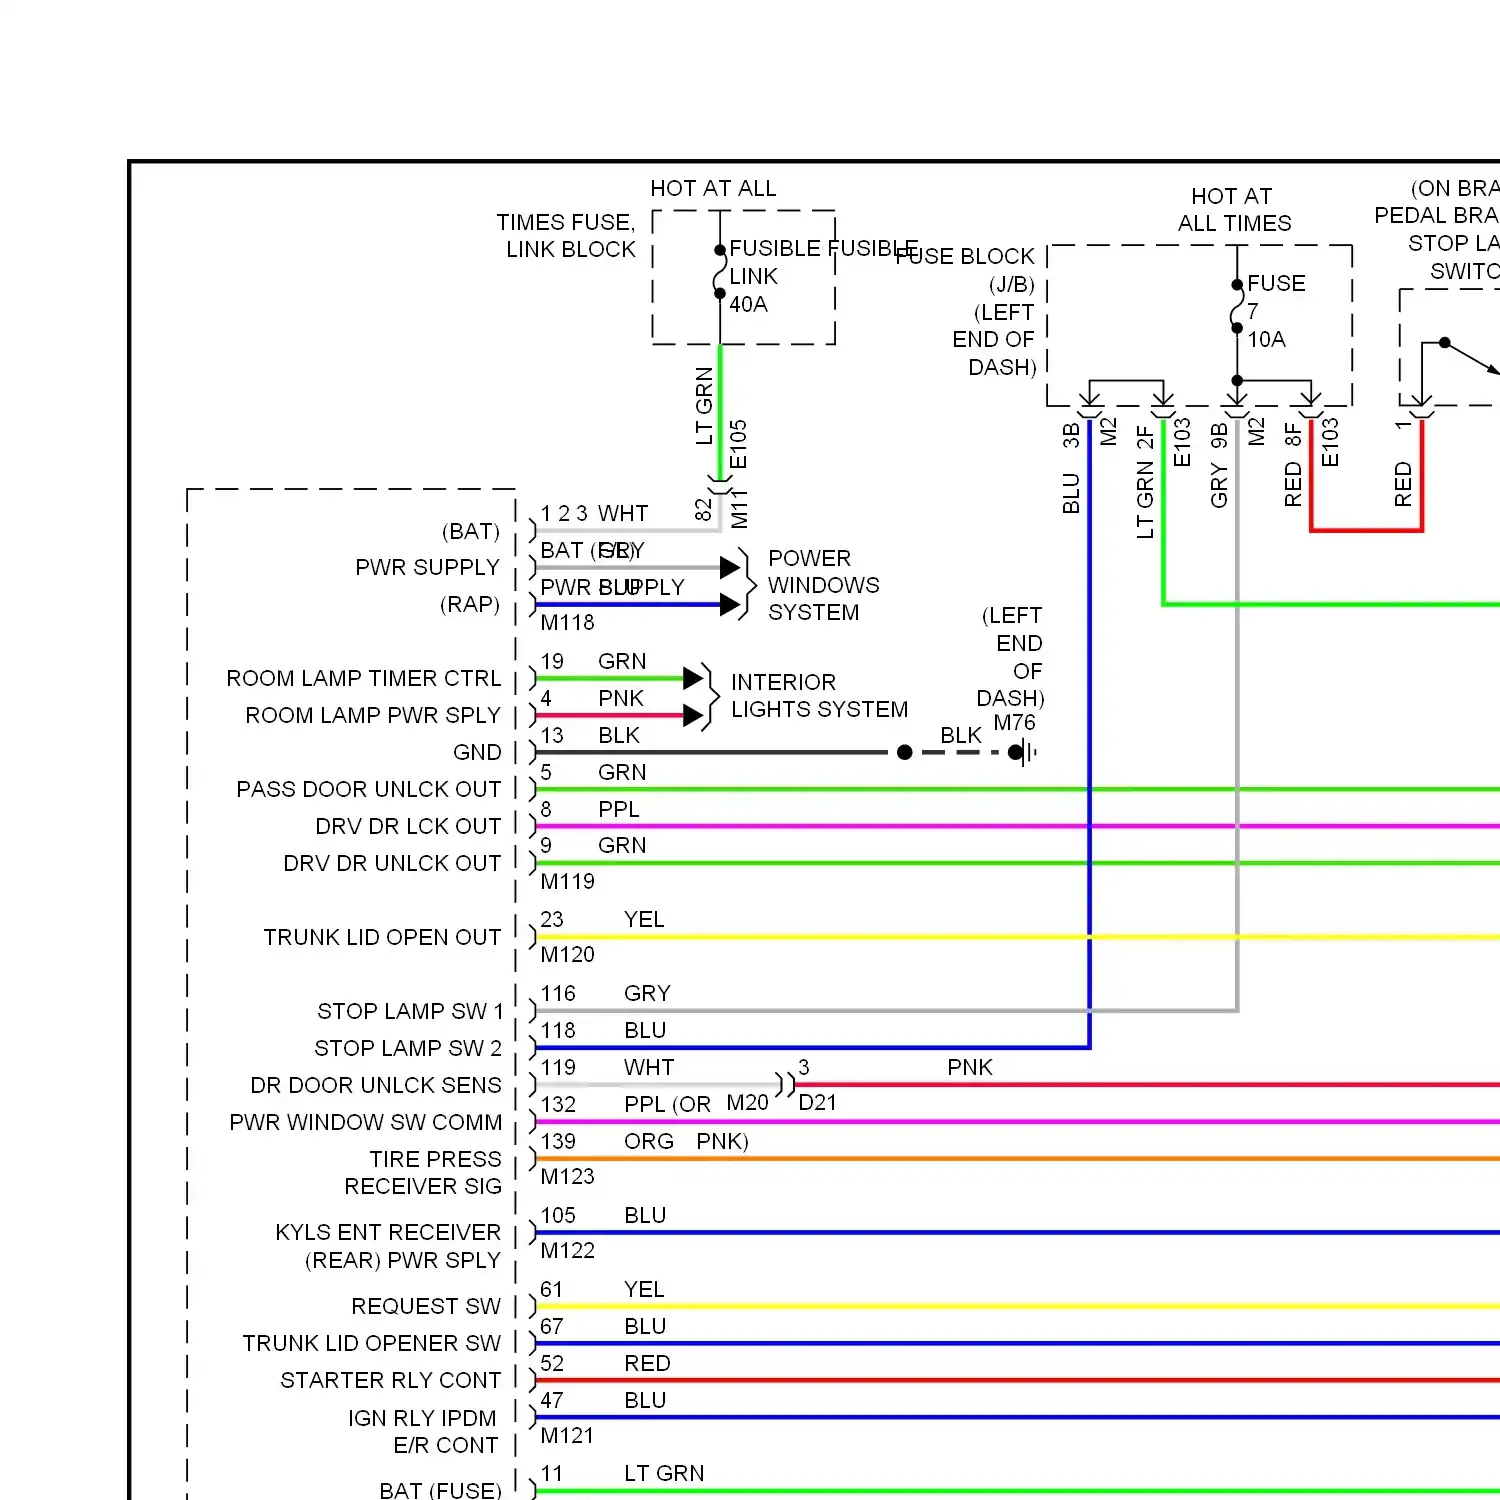Click the "LINK BLOCK" text
The image size is (1500, 1500).
(571, 249)
